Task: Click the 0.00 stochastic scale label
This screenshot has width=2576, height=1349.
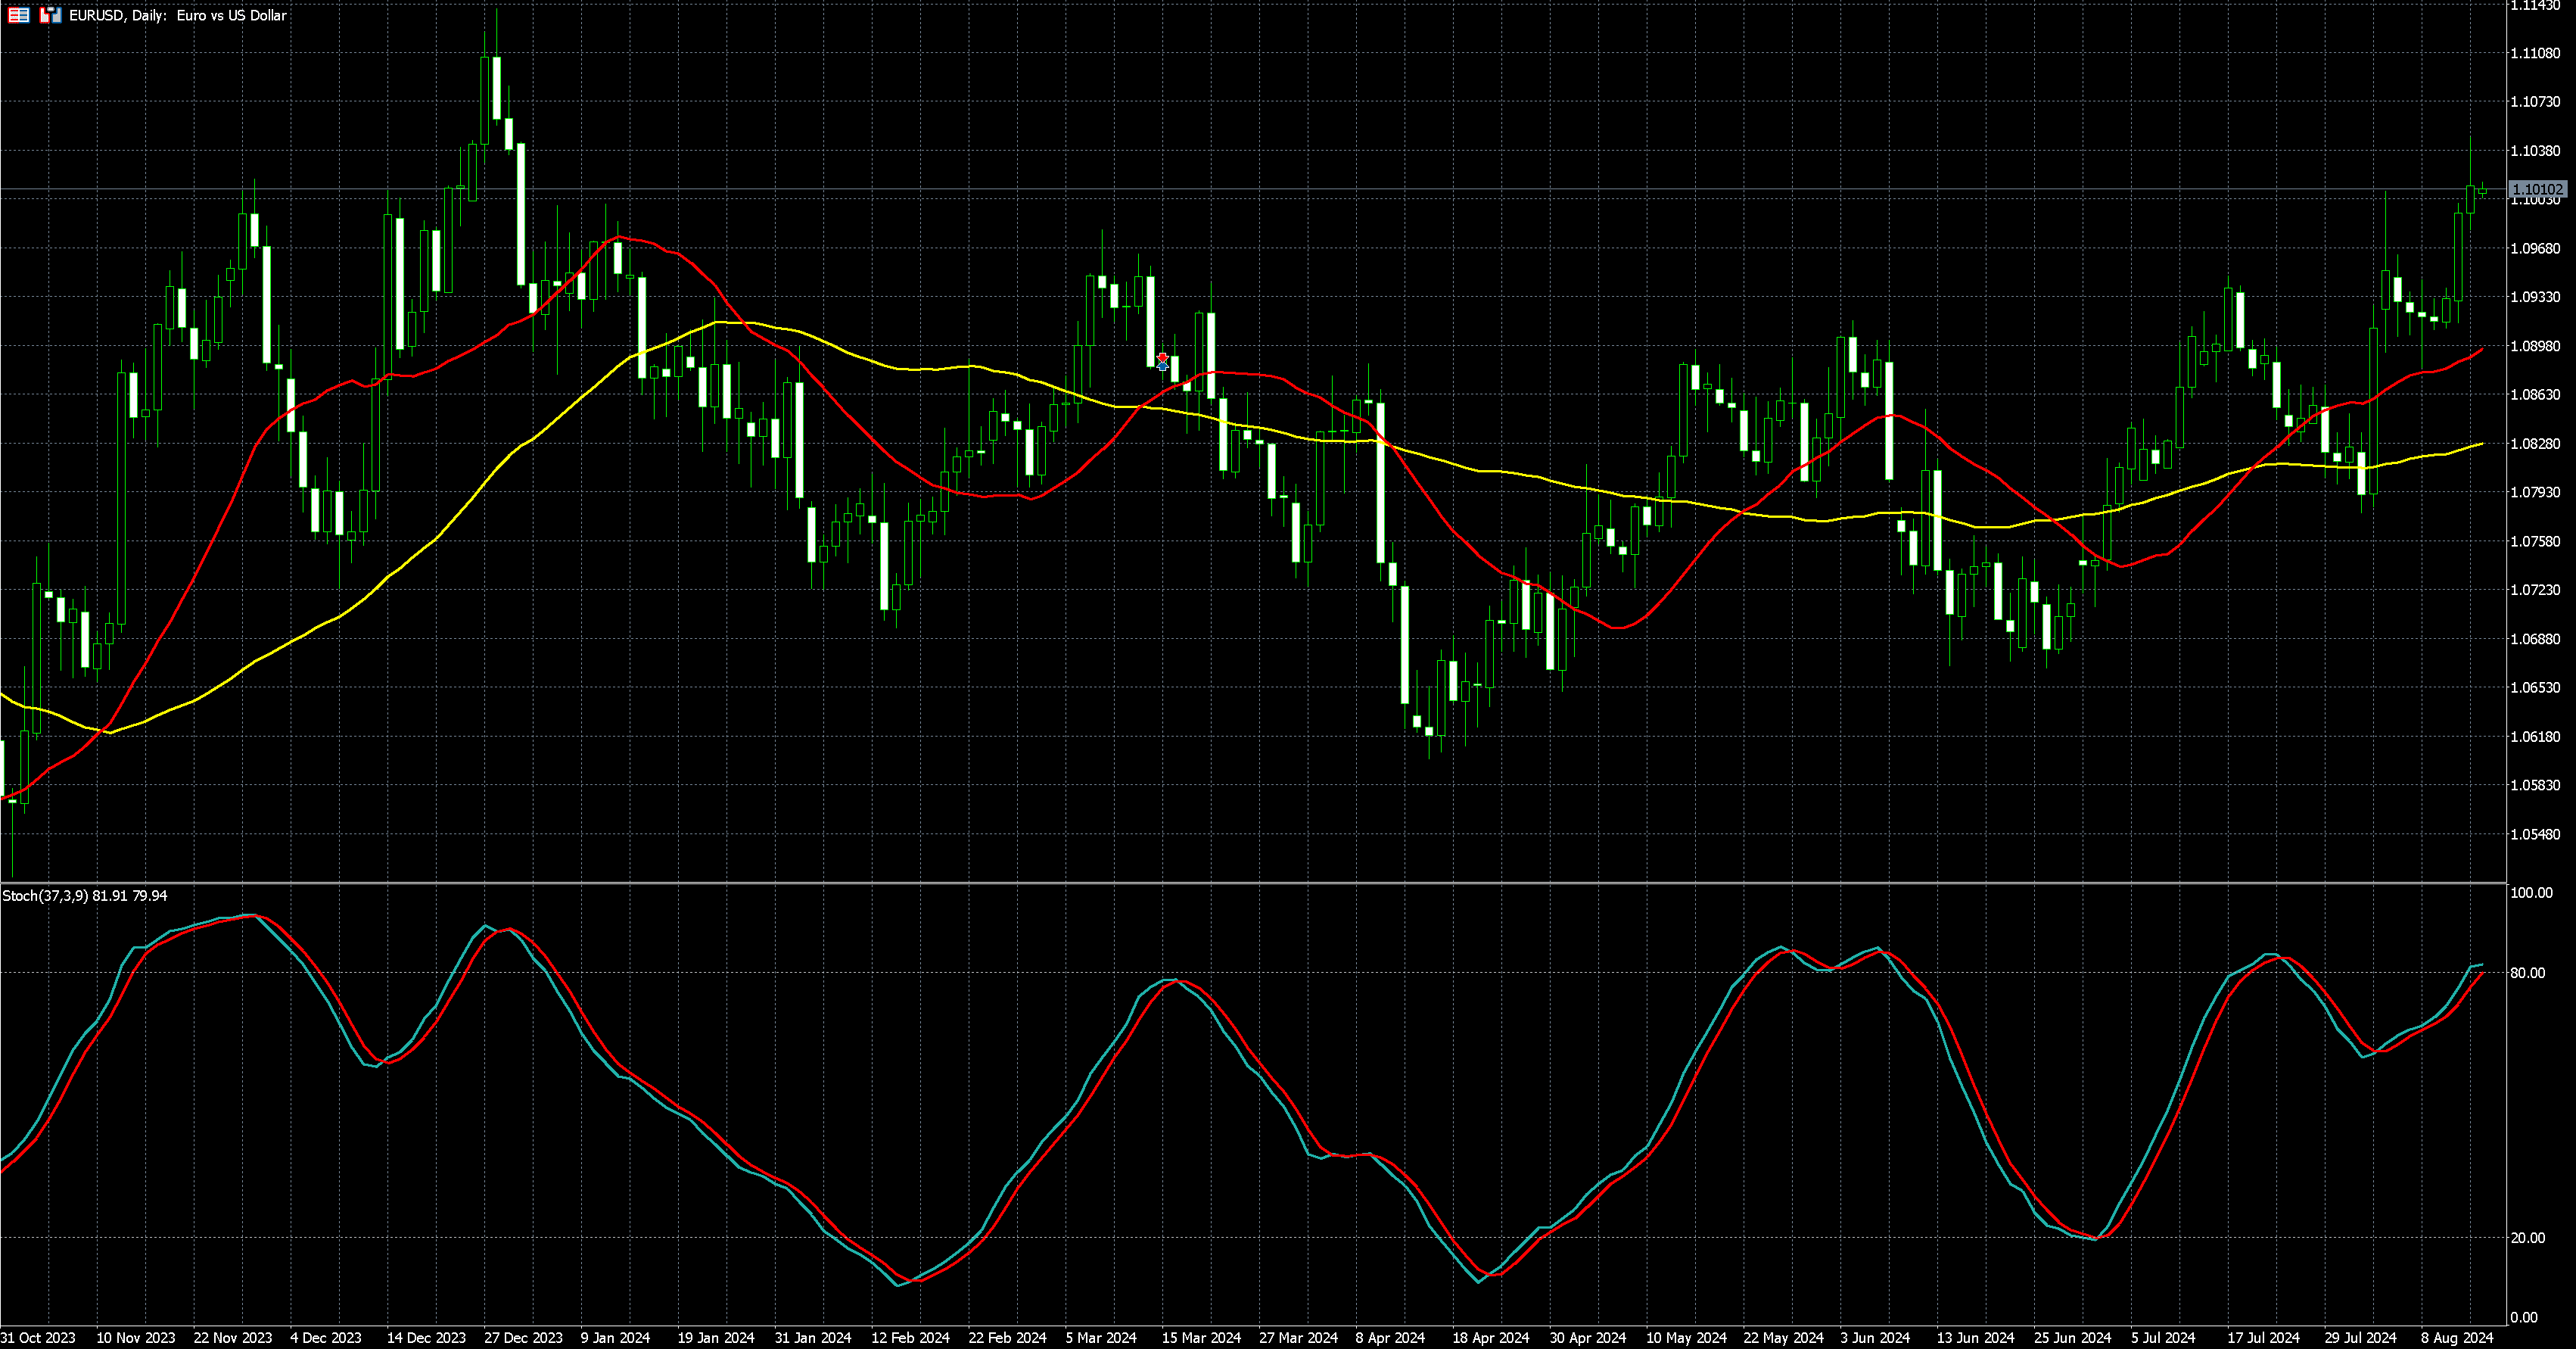Action: [x=2524, y=1317]
